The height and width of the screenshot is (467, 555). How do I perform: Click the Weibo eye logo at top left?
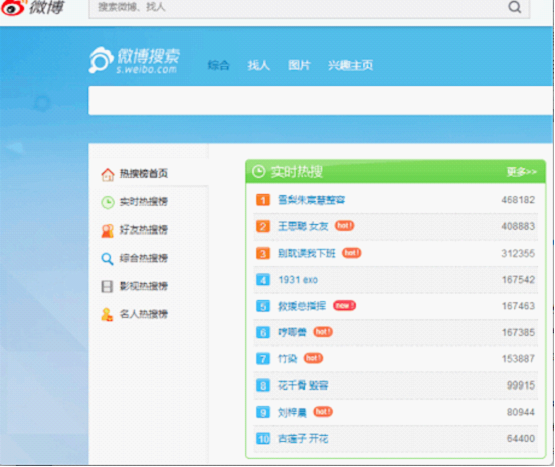tap(13, 7)
